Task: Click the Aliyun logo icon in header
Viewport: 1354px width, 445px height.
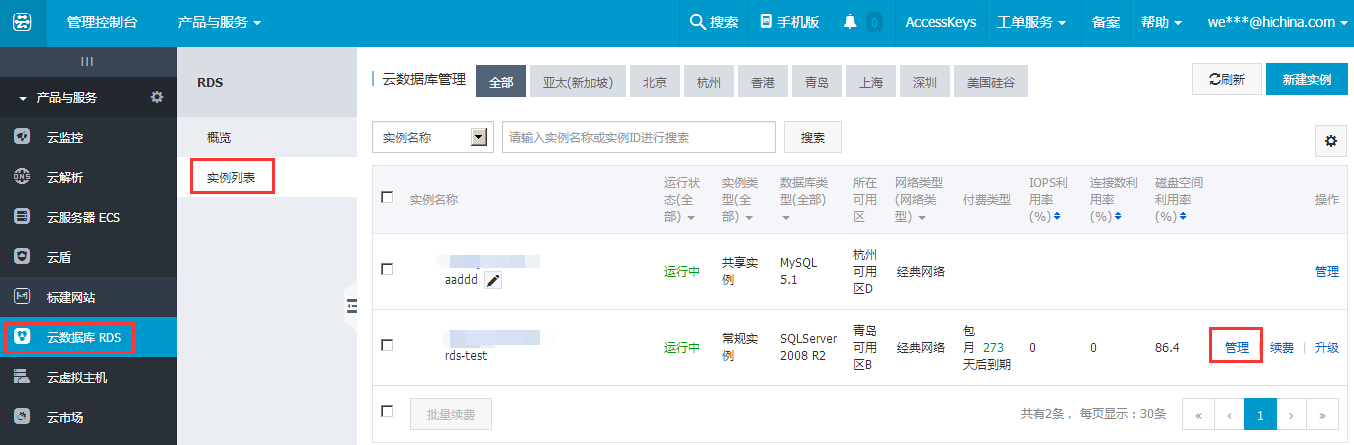Action: 22,22
